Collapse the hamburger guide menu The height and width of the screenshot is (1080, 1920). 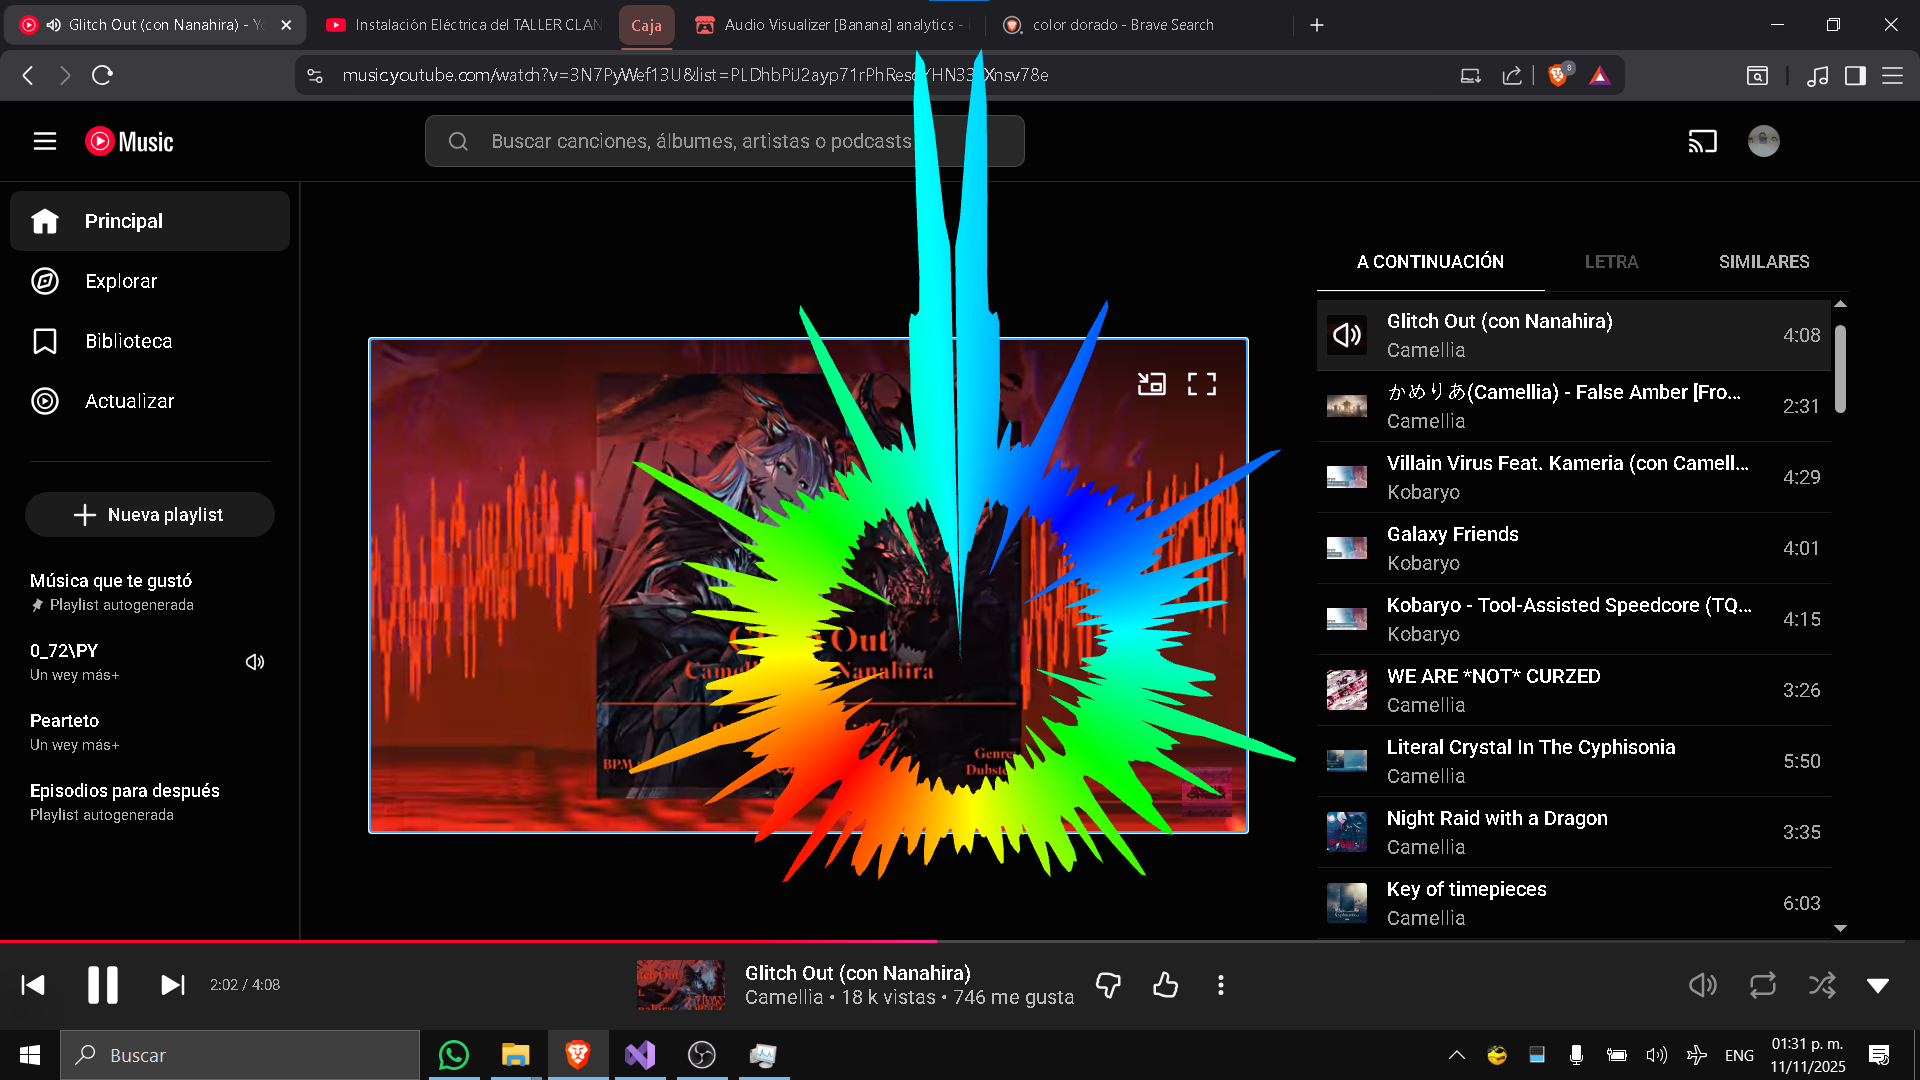point(45,142)
